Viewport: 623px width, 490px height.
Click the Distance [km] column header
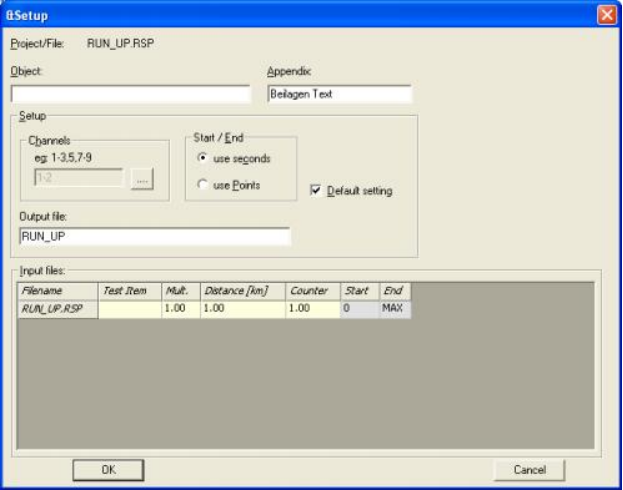point(243,291)
